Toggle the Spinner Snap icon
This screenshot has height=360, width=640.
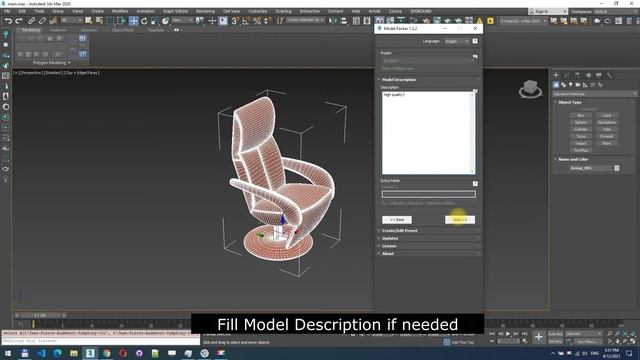click(x=267, y=21)
